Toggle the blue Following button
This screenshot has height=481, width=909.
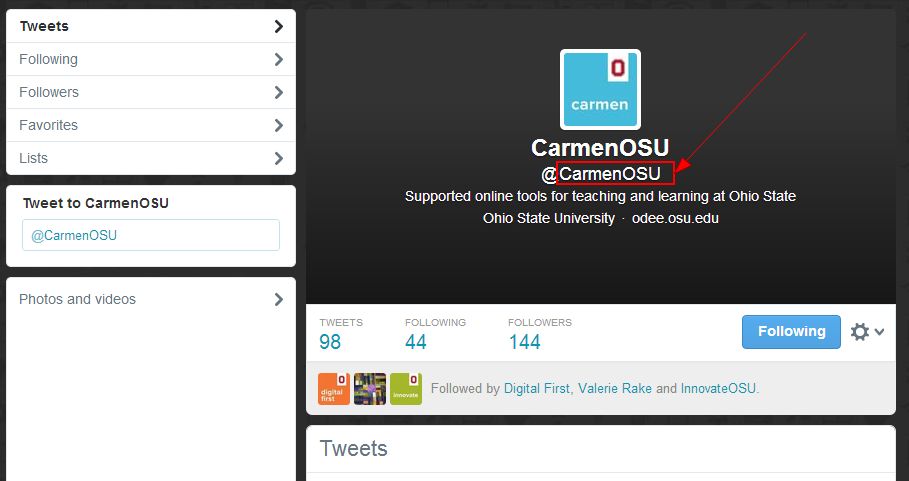791,332
